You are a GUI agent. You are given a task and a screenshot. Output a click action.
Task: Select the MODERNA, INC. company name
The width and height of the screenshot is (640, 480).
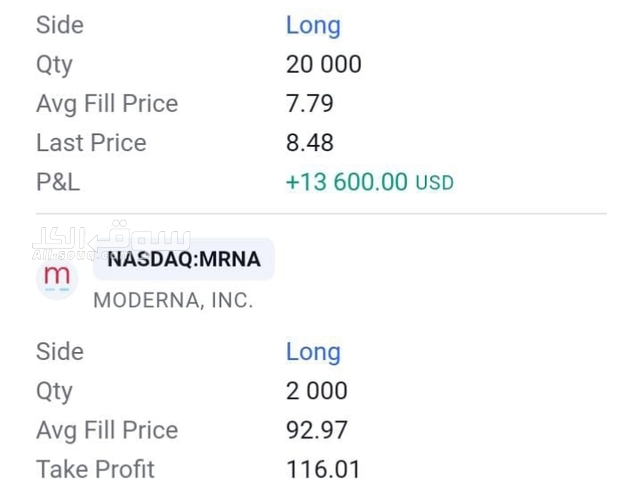(x=173, y=300)
